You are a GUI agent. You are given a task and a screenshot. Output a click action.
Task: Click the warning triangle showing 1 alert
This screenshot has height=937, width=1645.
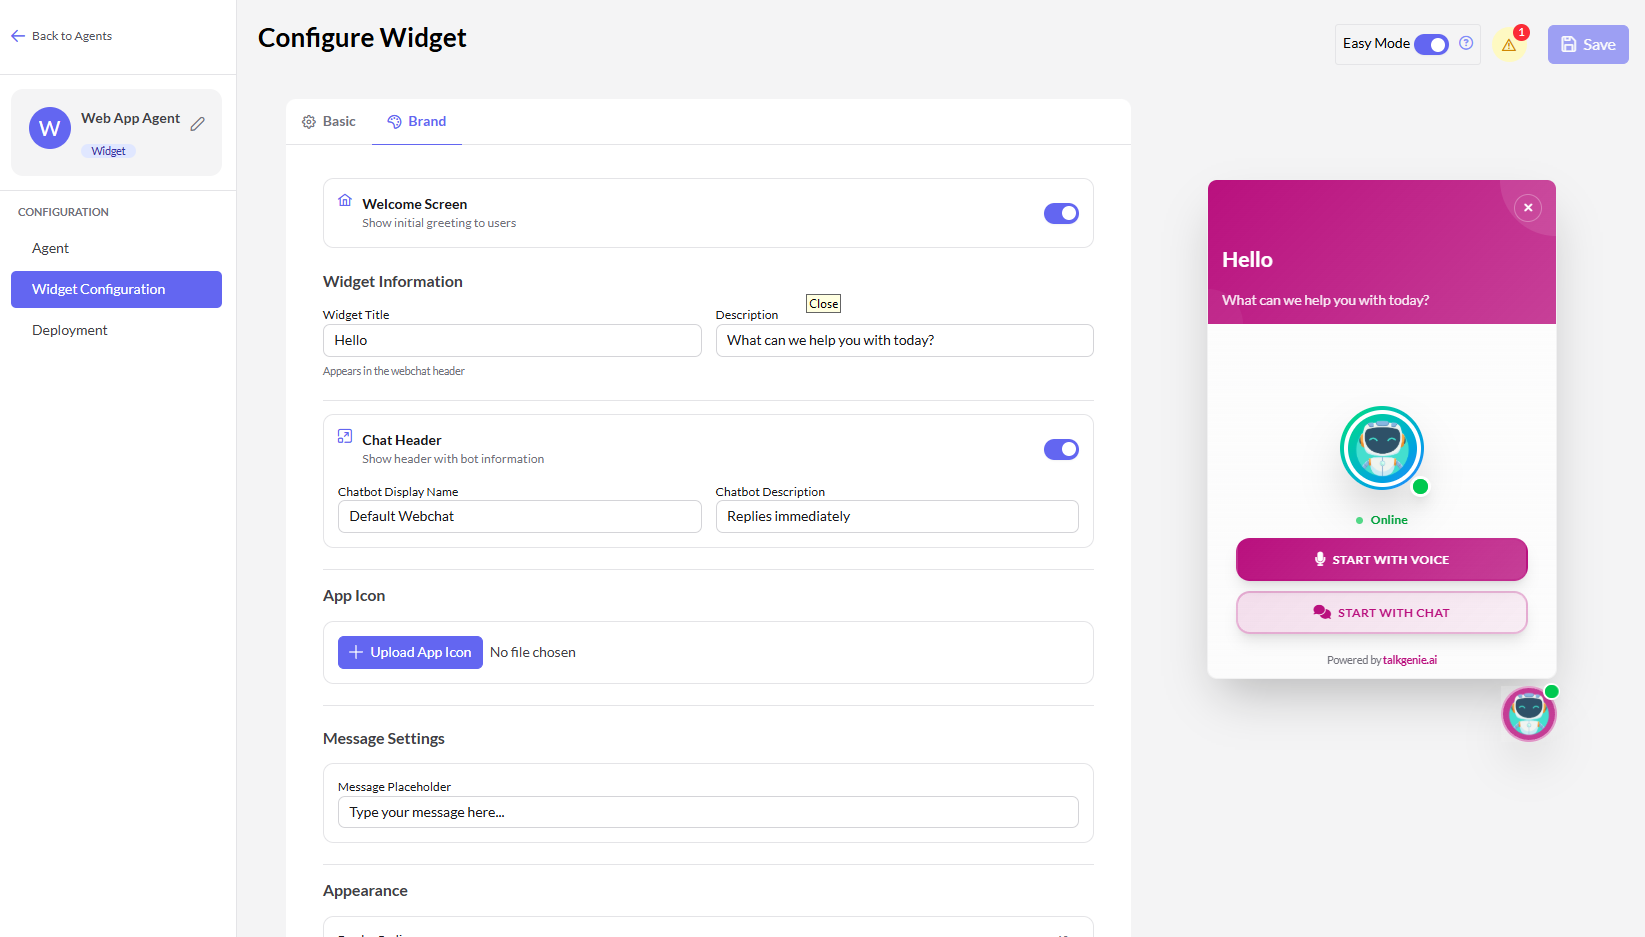click(1510, 44)
